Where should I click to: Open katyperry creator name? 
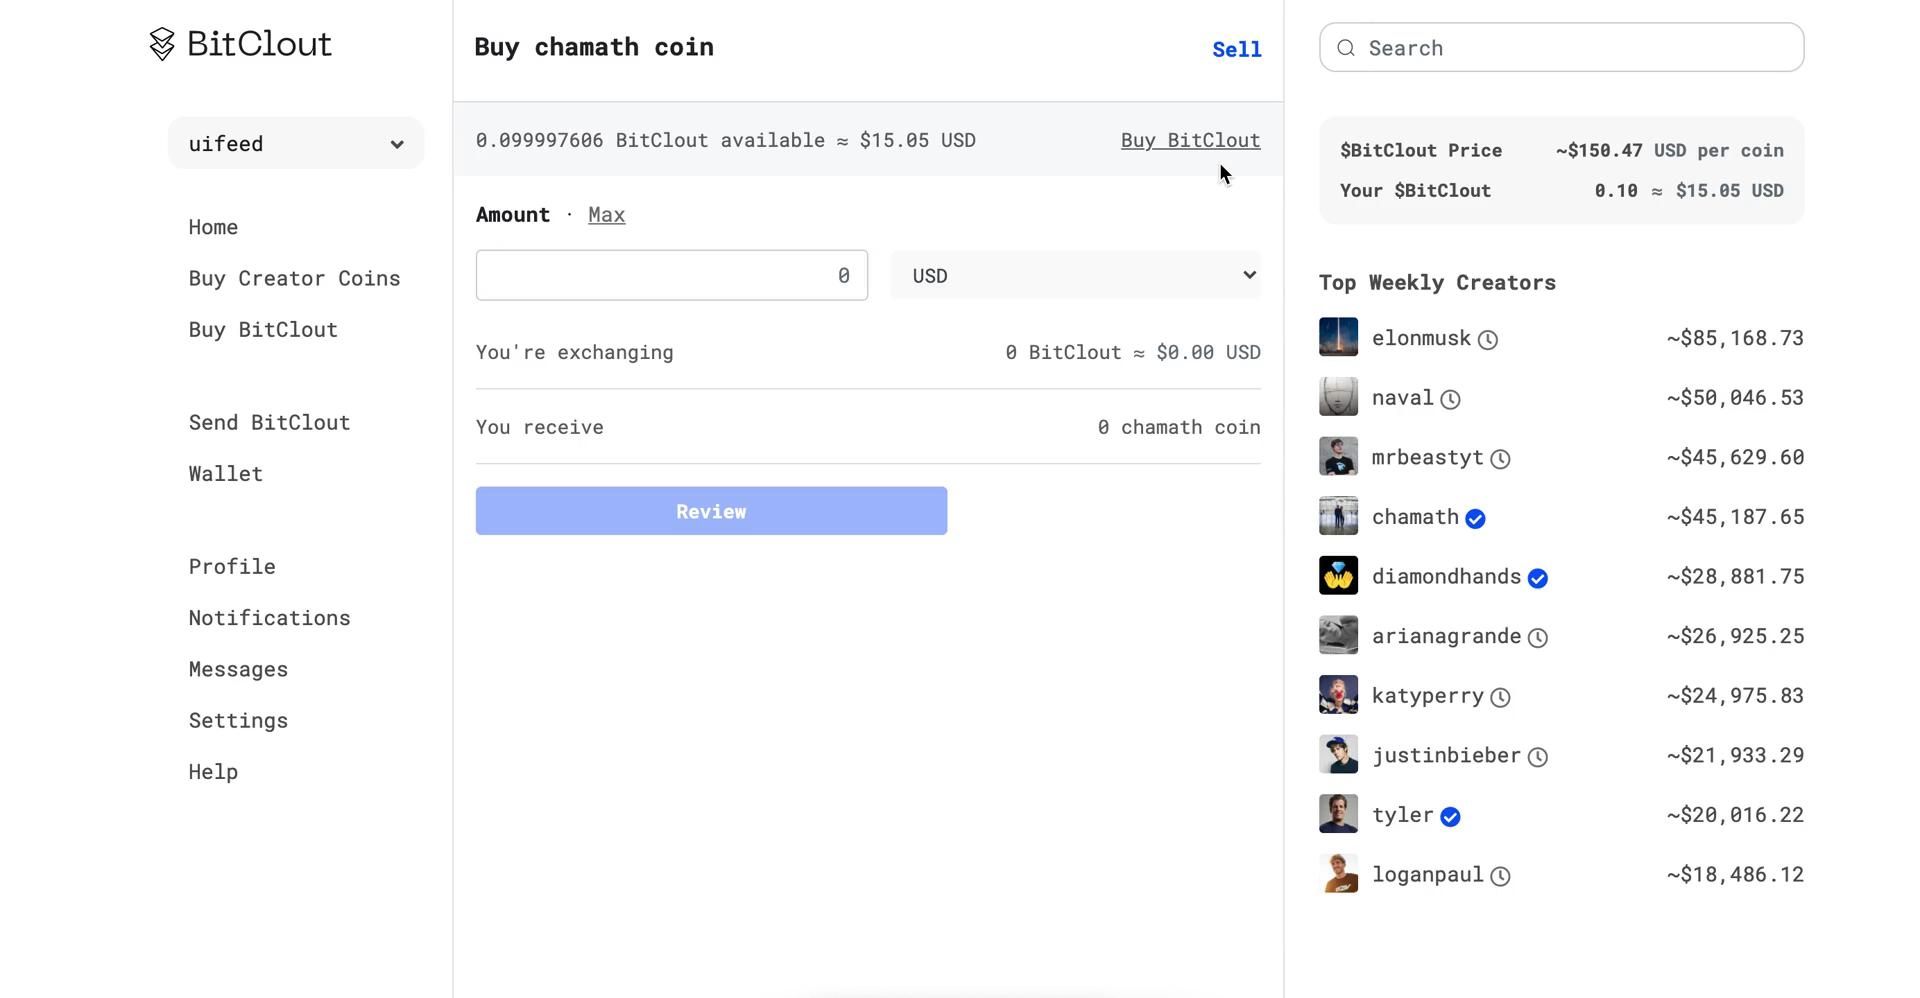(1427, 695)
